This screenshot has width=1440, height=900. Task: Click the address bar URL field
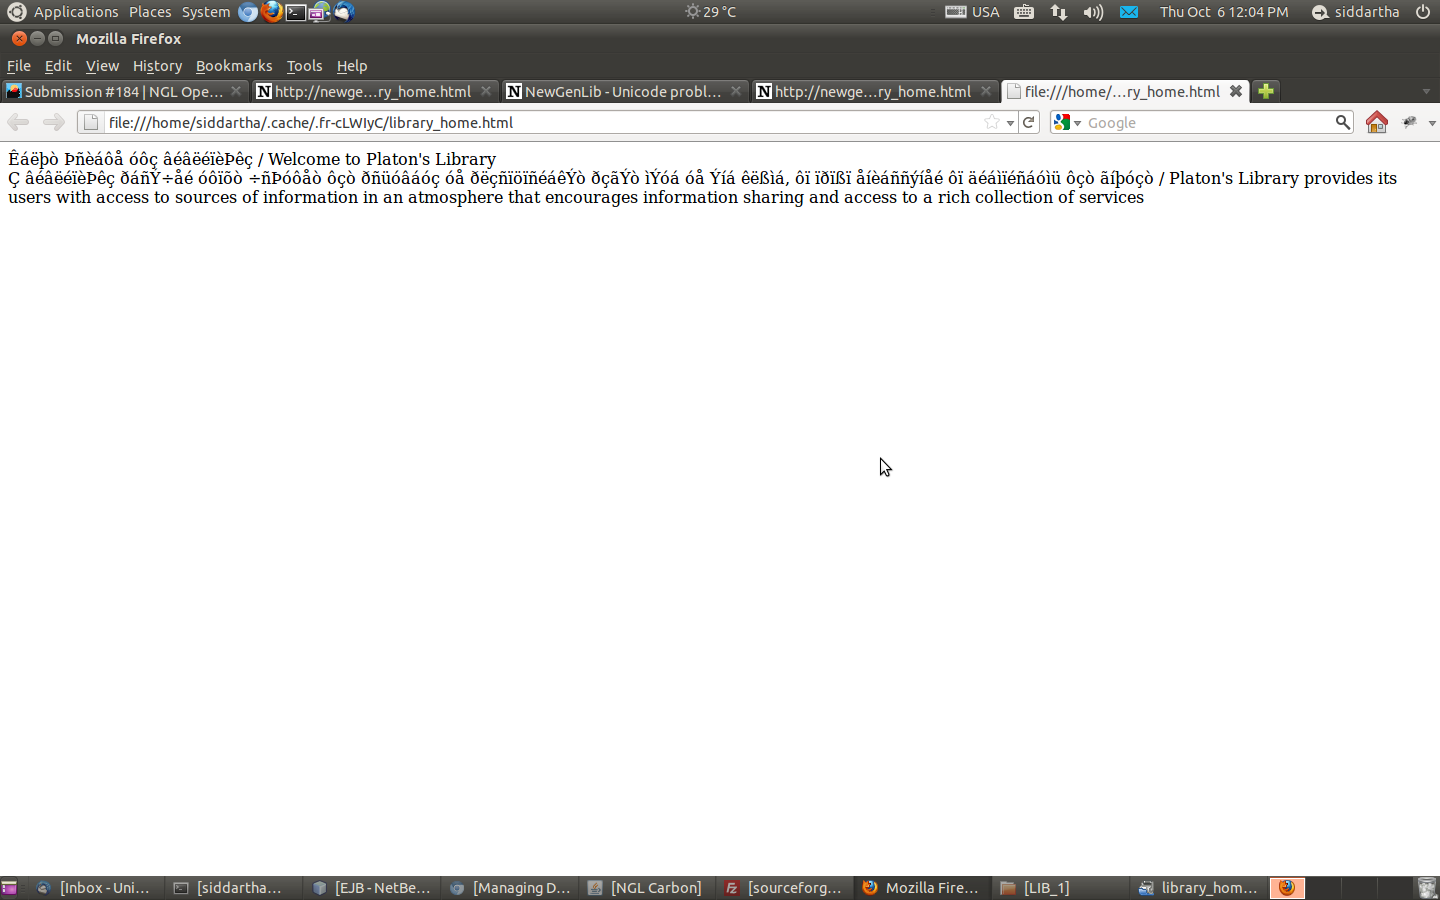(540, 122)
